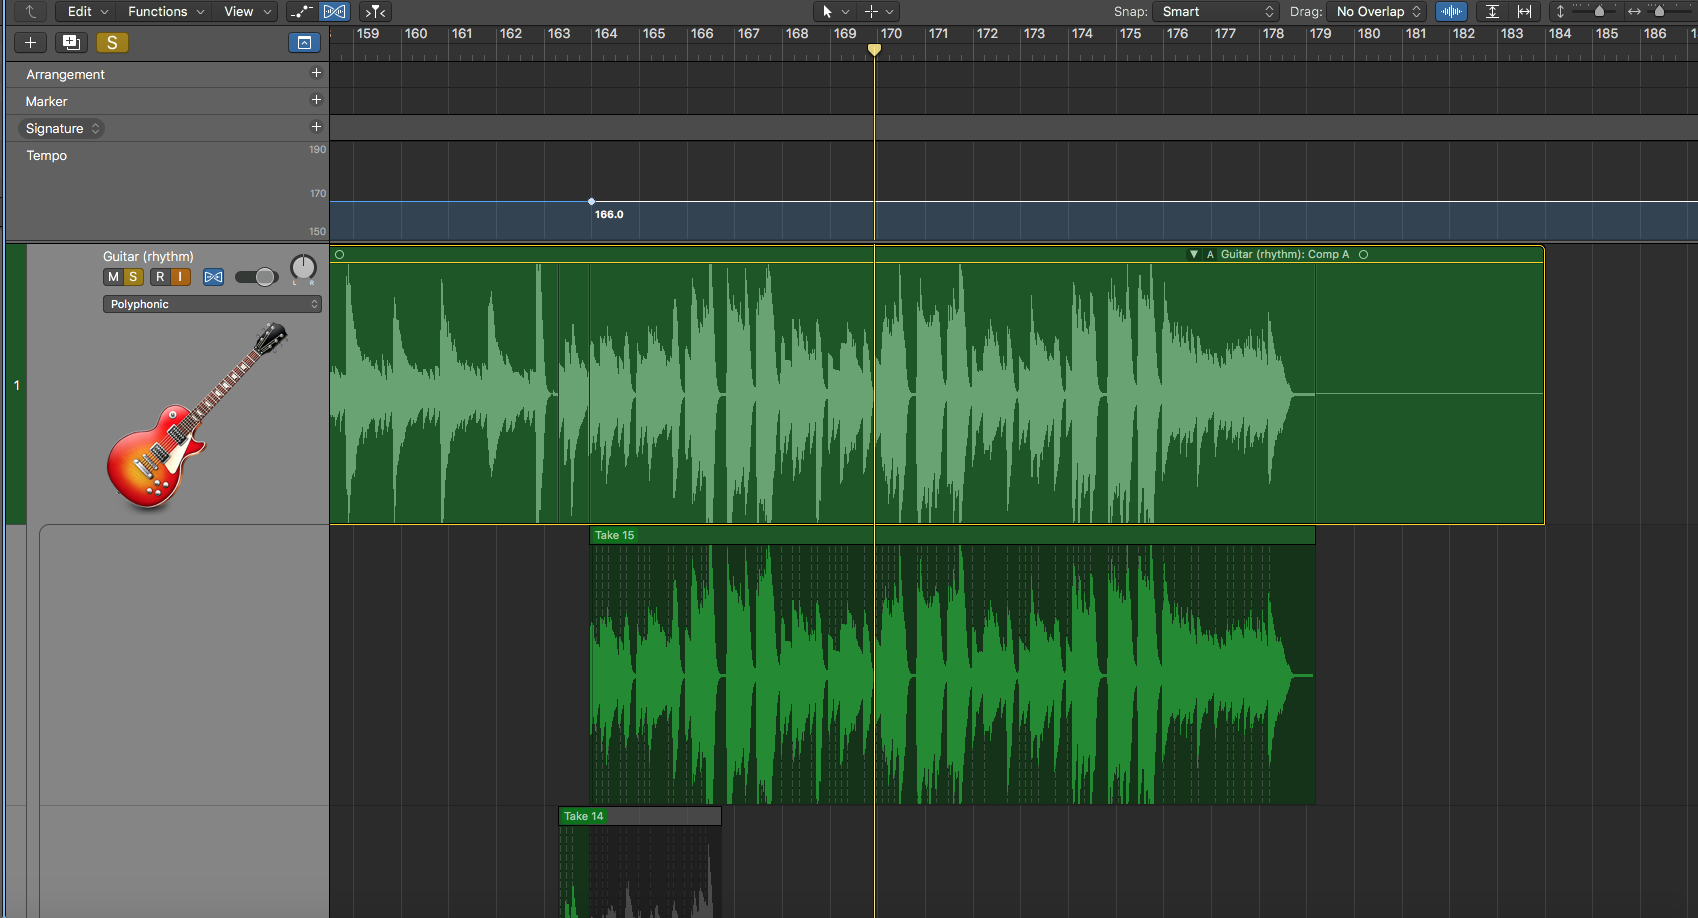Viewport: 1698px width, 918px height.
Task: Toggle the waveform zoom button
Action: [x=1451, y=12]
